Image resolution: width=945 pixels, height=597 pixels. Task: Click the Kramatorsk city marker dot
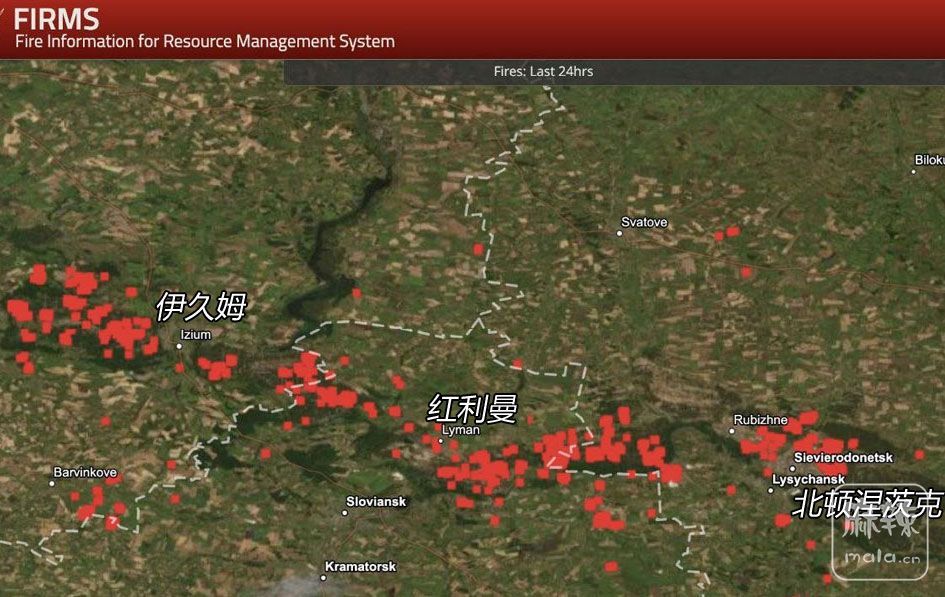pyautogui.click(x=324, y=577)
